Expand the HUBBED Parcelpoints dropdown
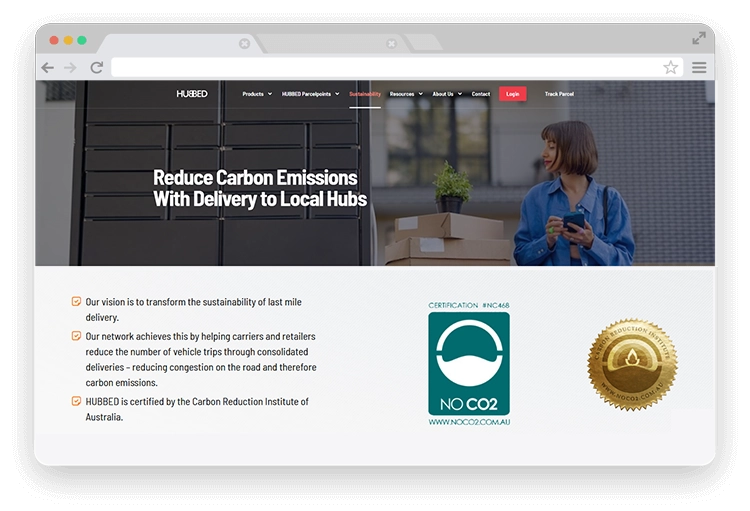The image size is (750, 511). [311, 94]
